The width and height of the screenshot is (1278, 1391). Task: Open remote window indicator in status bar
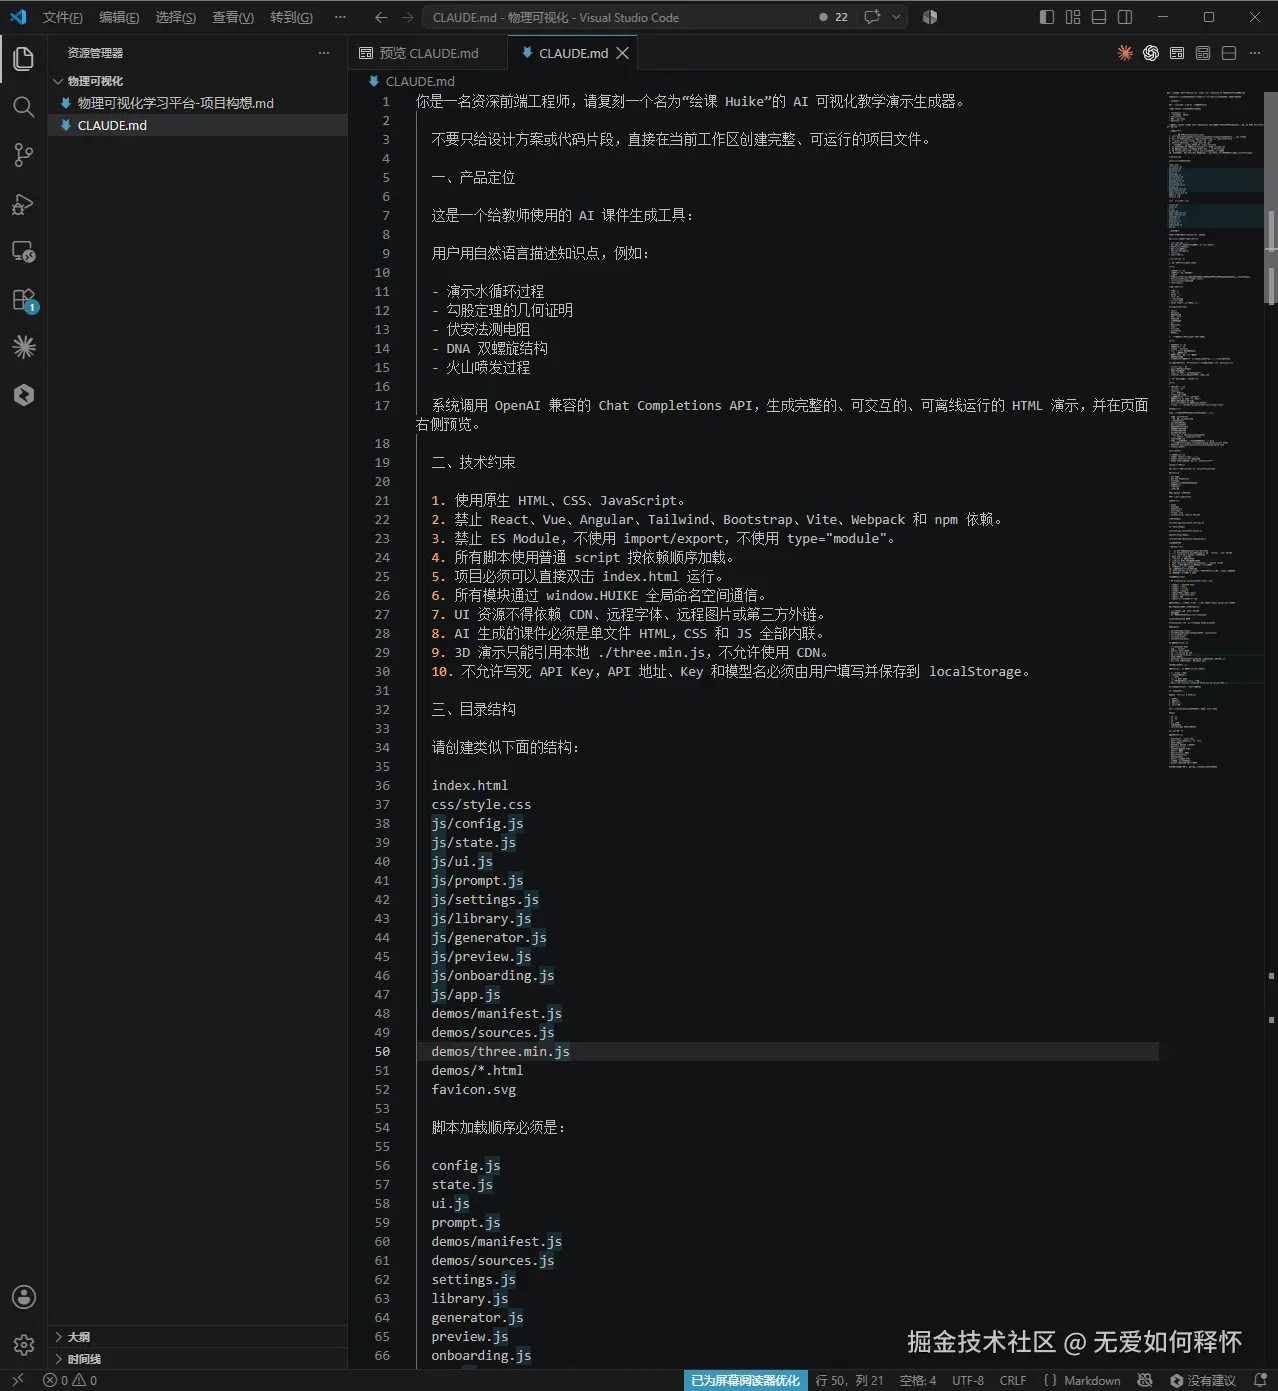pyautogui.click(x=17, y=1380)
